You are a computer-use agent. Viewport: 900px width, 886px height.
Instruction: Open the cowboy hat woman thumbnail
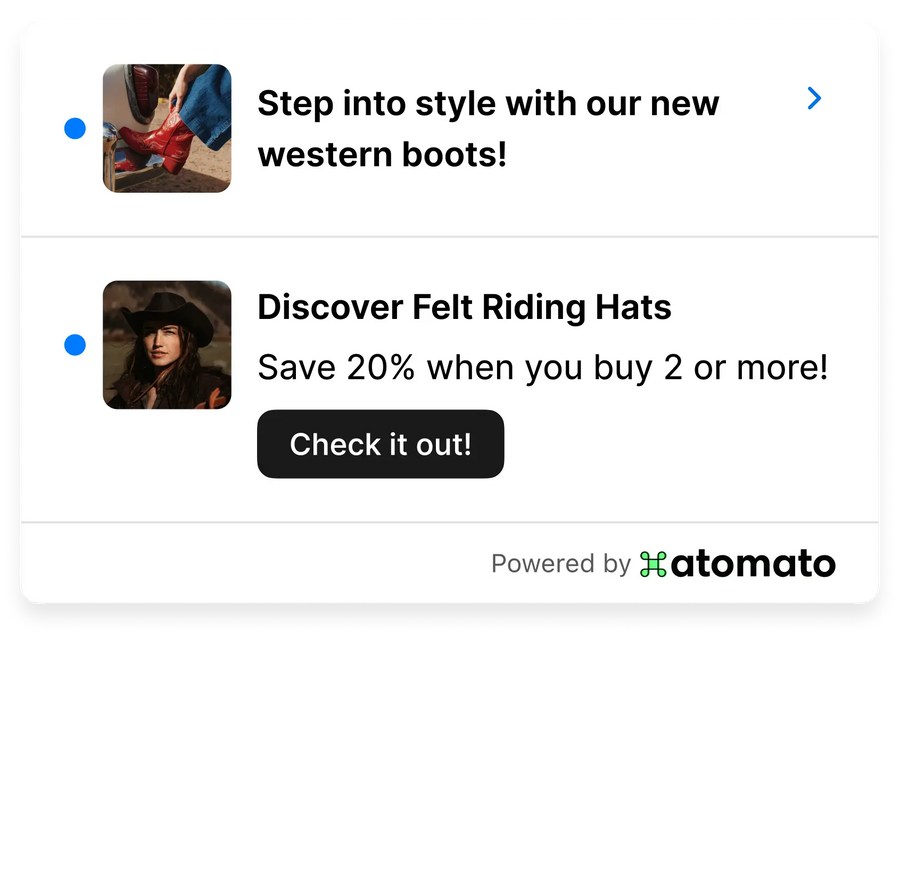(x=167, y=344)
